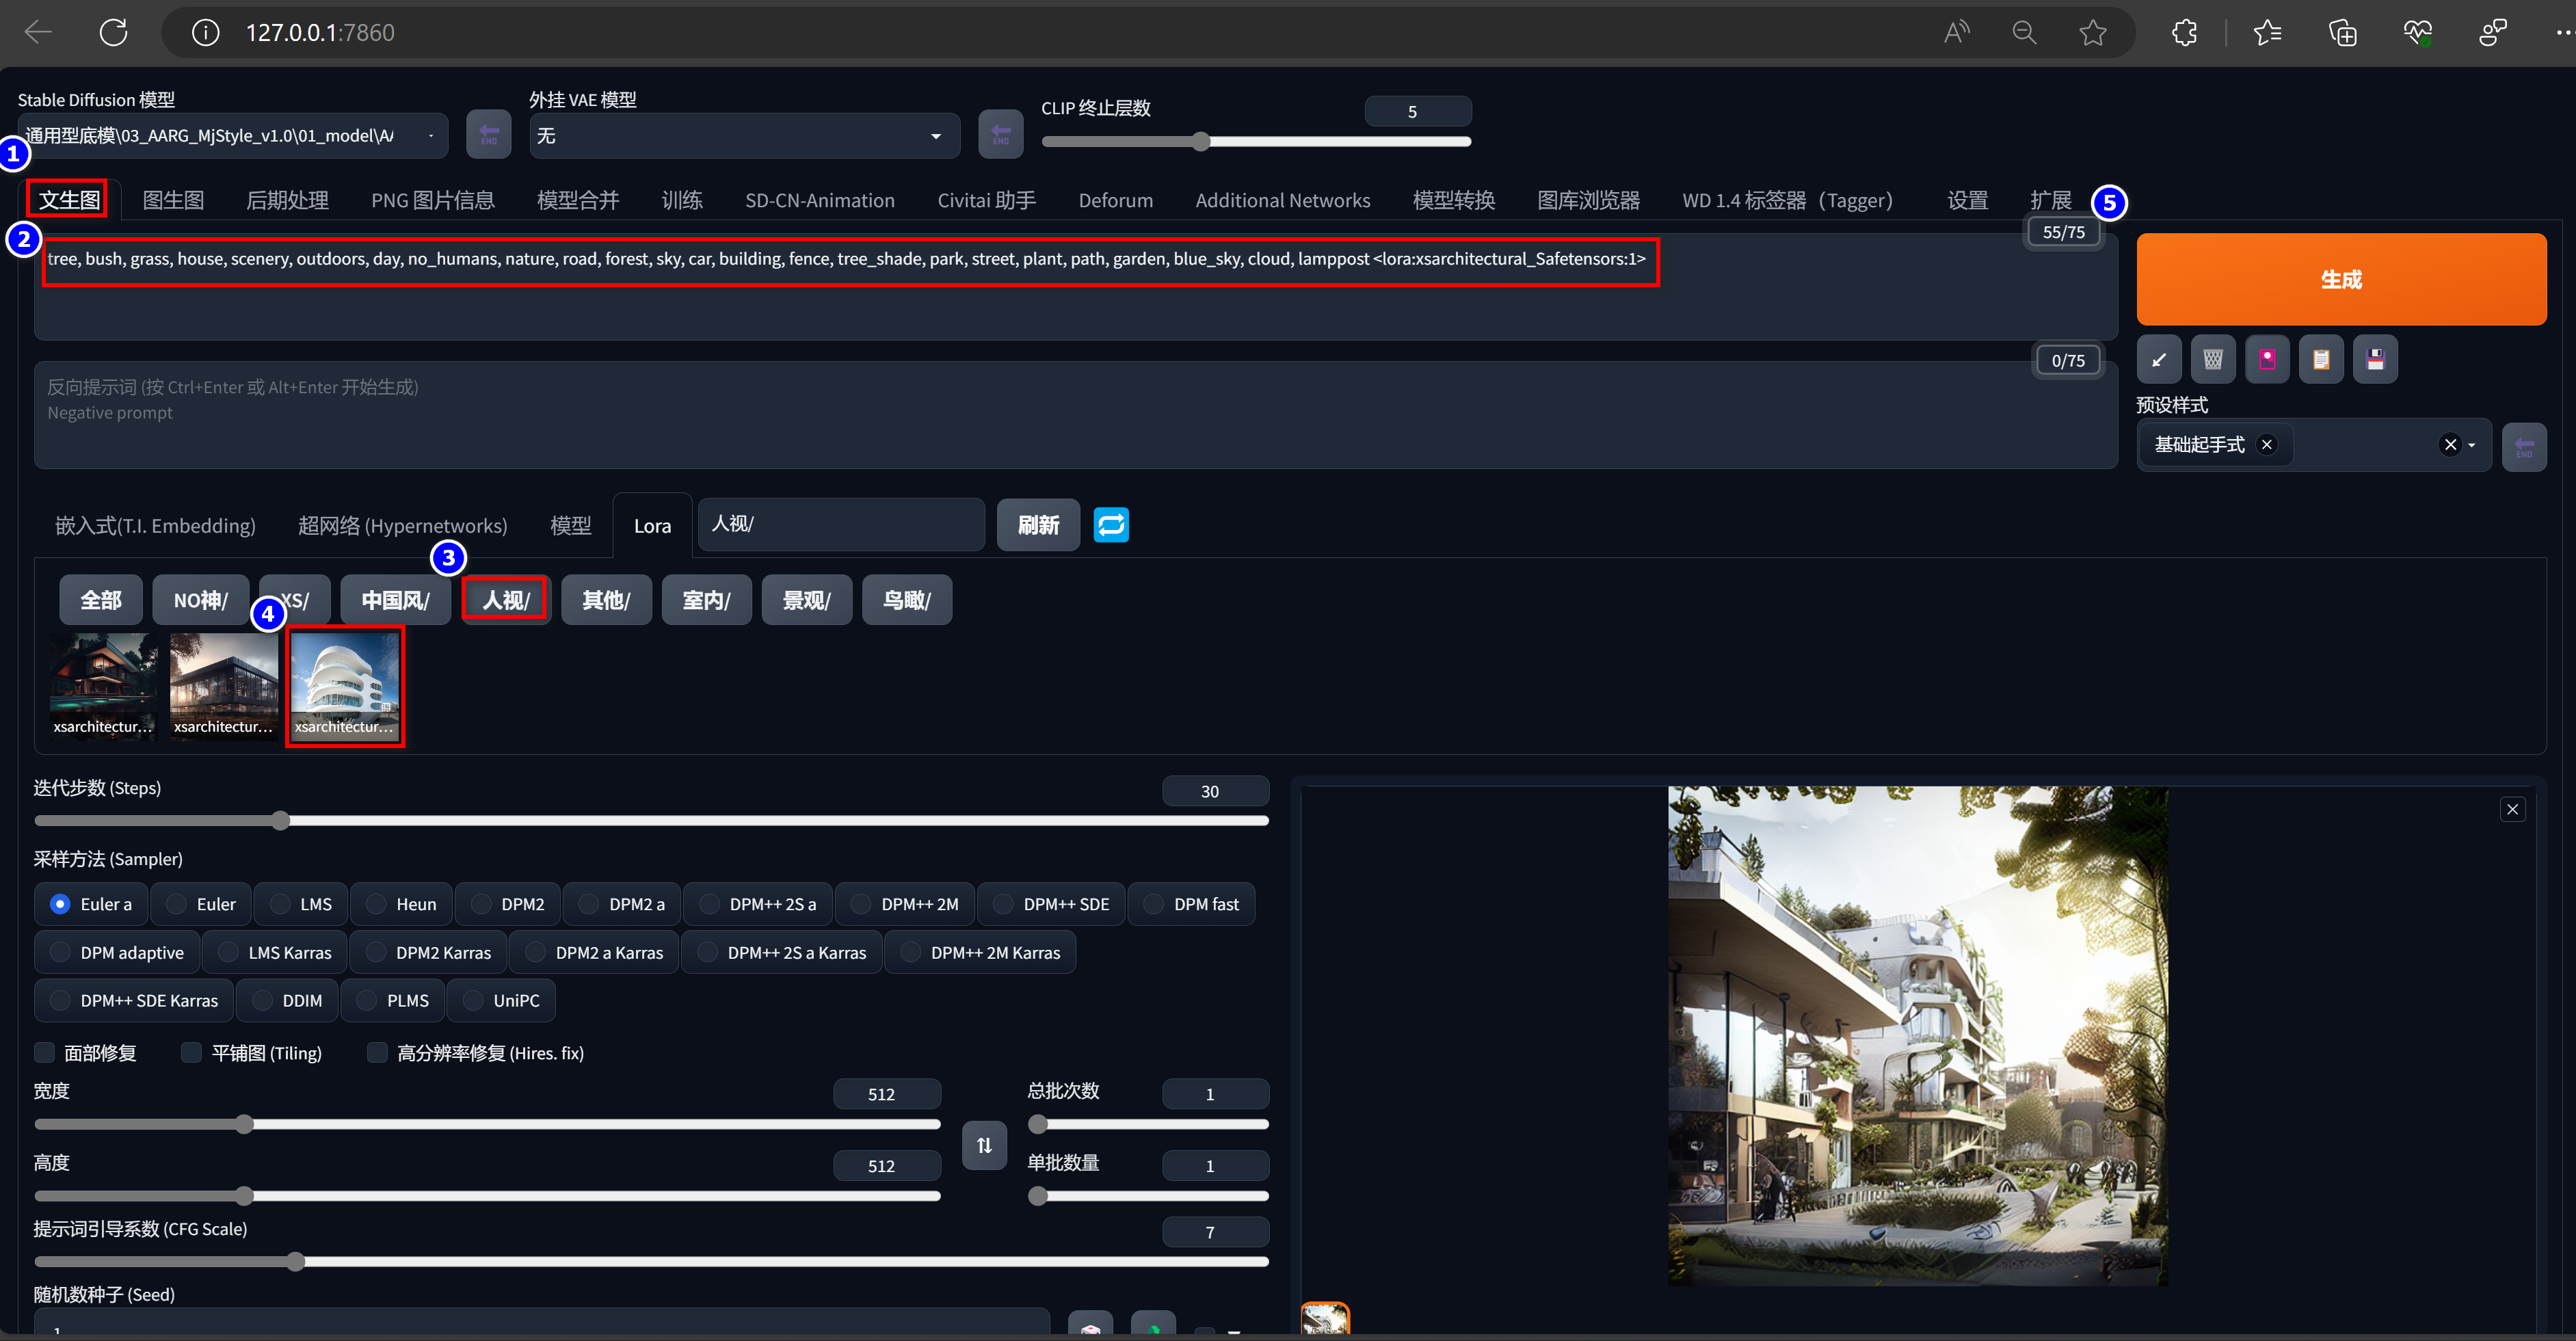Click the floppy disk save-style icon
Screen dimensions: 2576x1341
tap(2375, 360)
